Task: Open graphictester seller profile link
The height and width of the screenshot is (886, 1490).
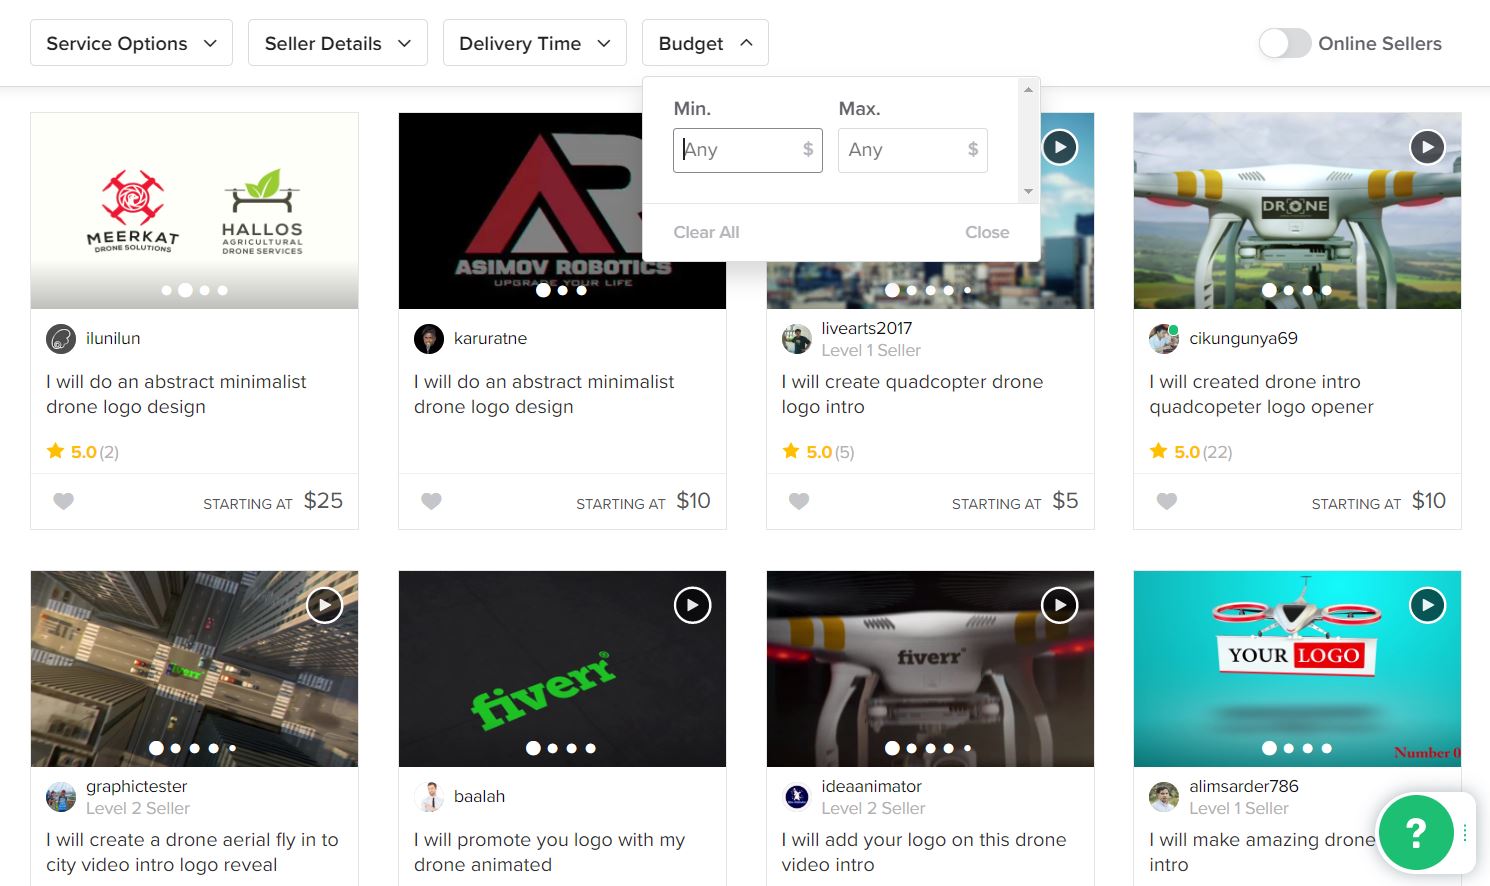Action: pyautogui.click(x=136, y=787)
